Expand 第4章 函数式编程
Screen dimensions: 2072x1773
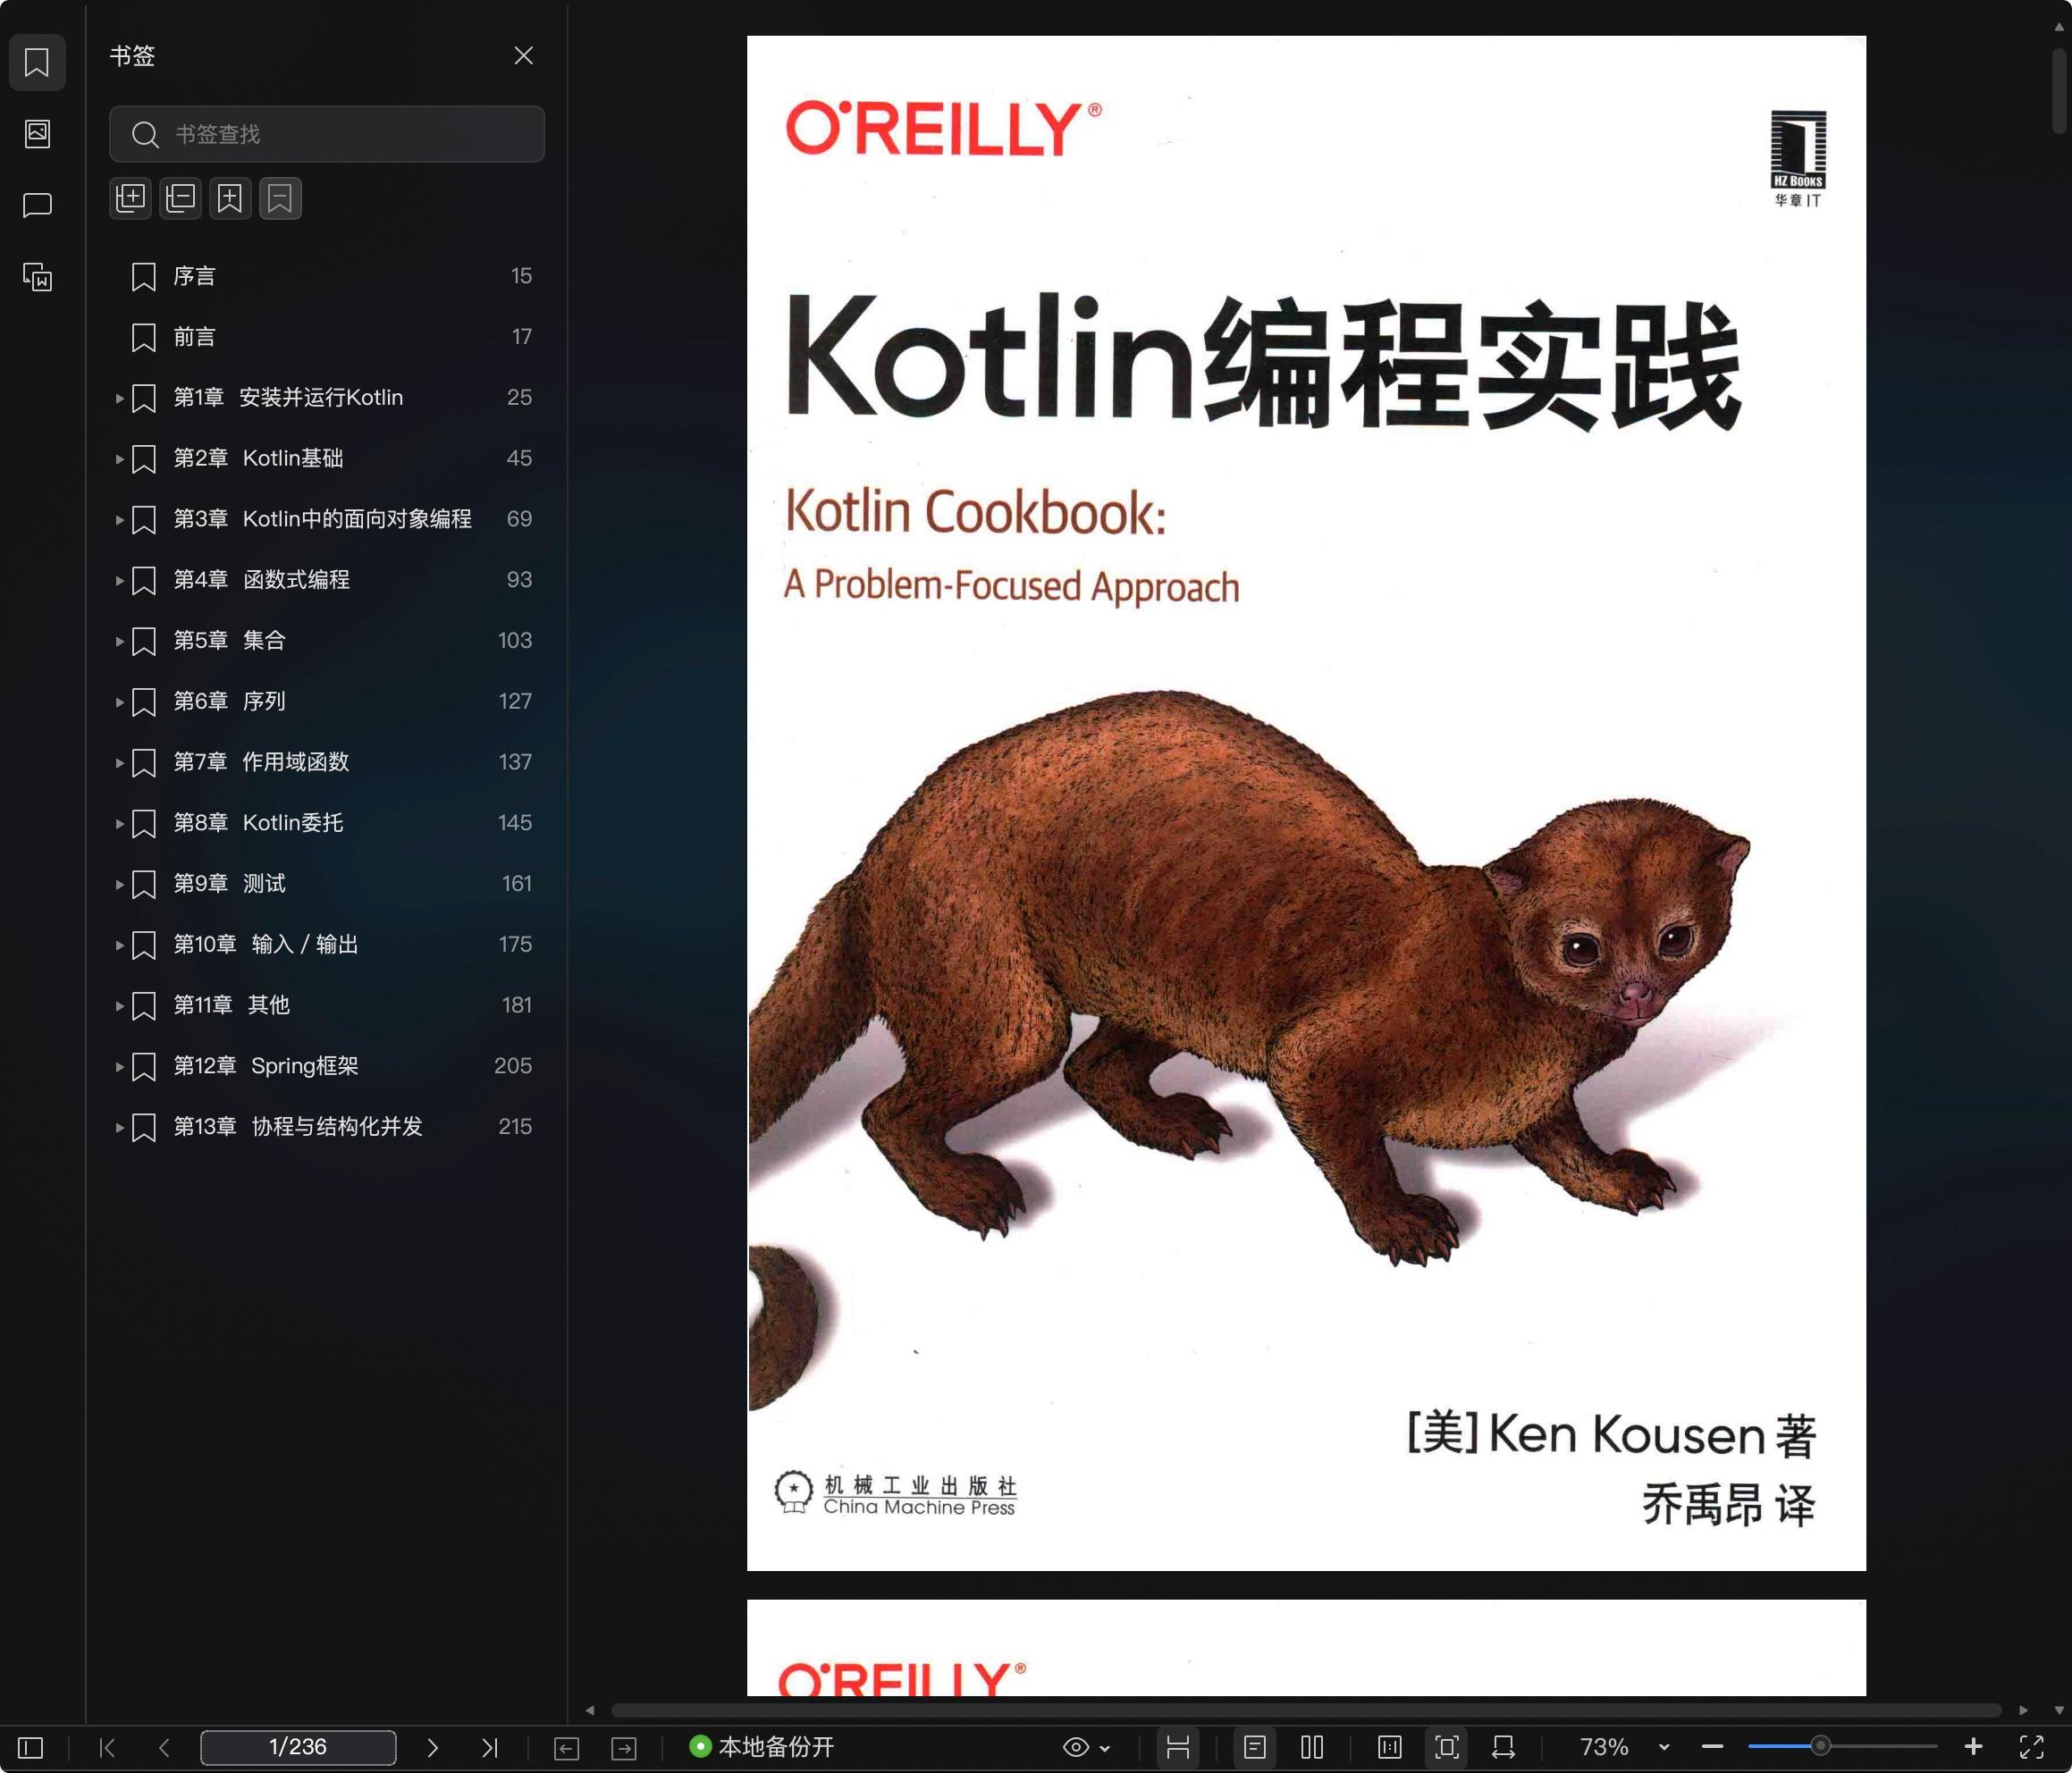tap(119, 580)
